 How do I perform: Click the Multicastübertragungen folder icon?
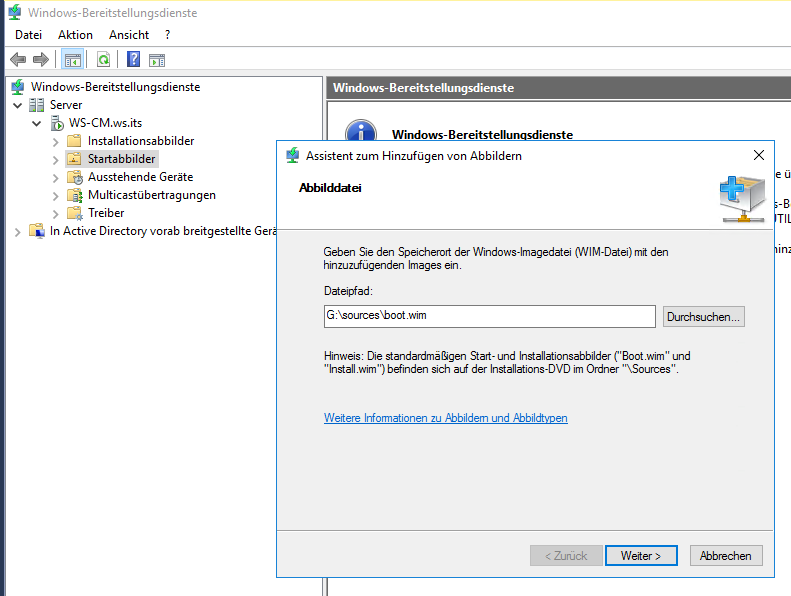coord(75,195)
